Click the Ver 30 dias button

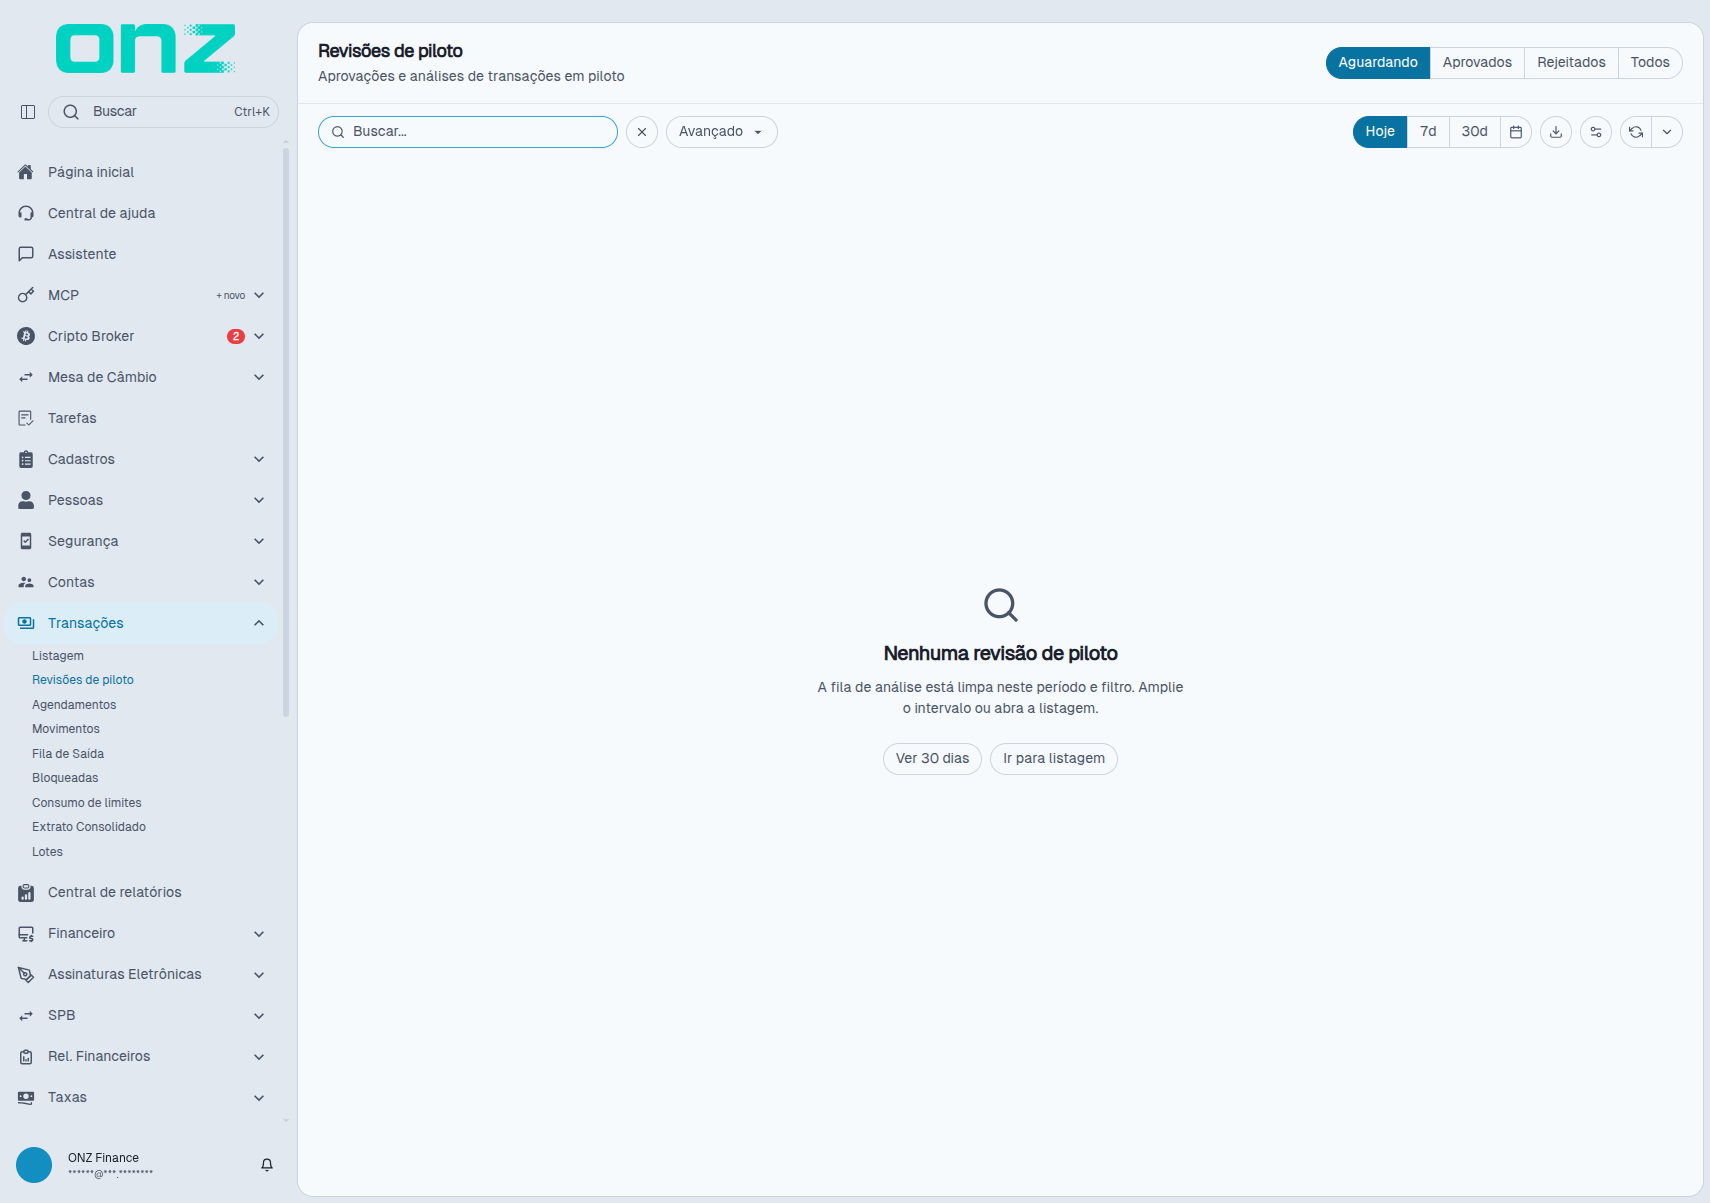(x=932, y=759)
